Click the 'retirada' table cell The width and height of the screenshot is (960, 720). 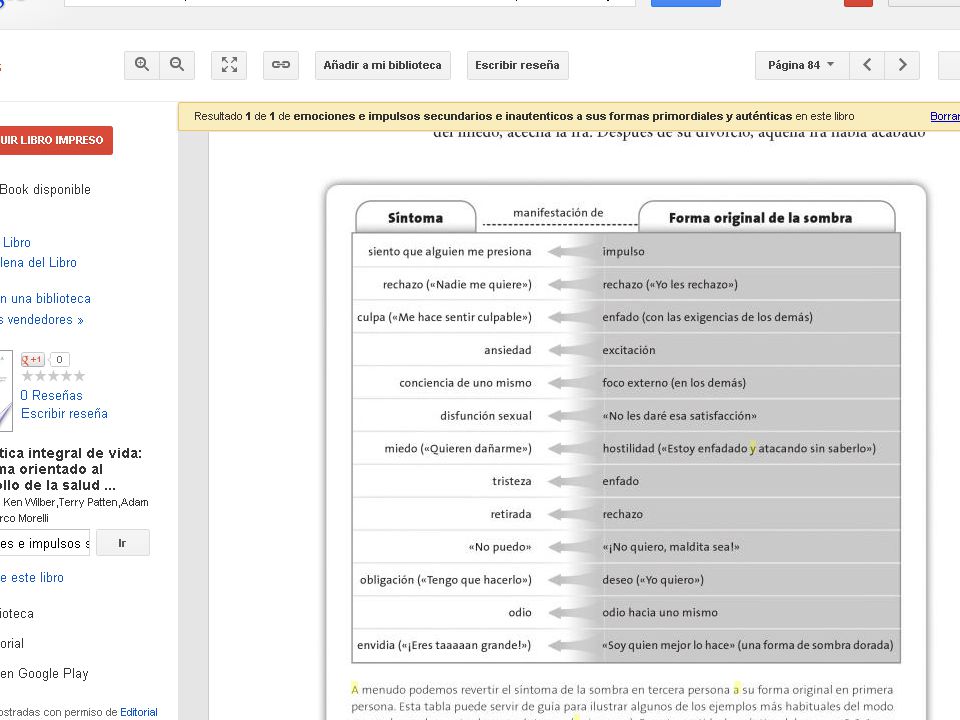pyautogui.click(x=511, y=514)
